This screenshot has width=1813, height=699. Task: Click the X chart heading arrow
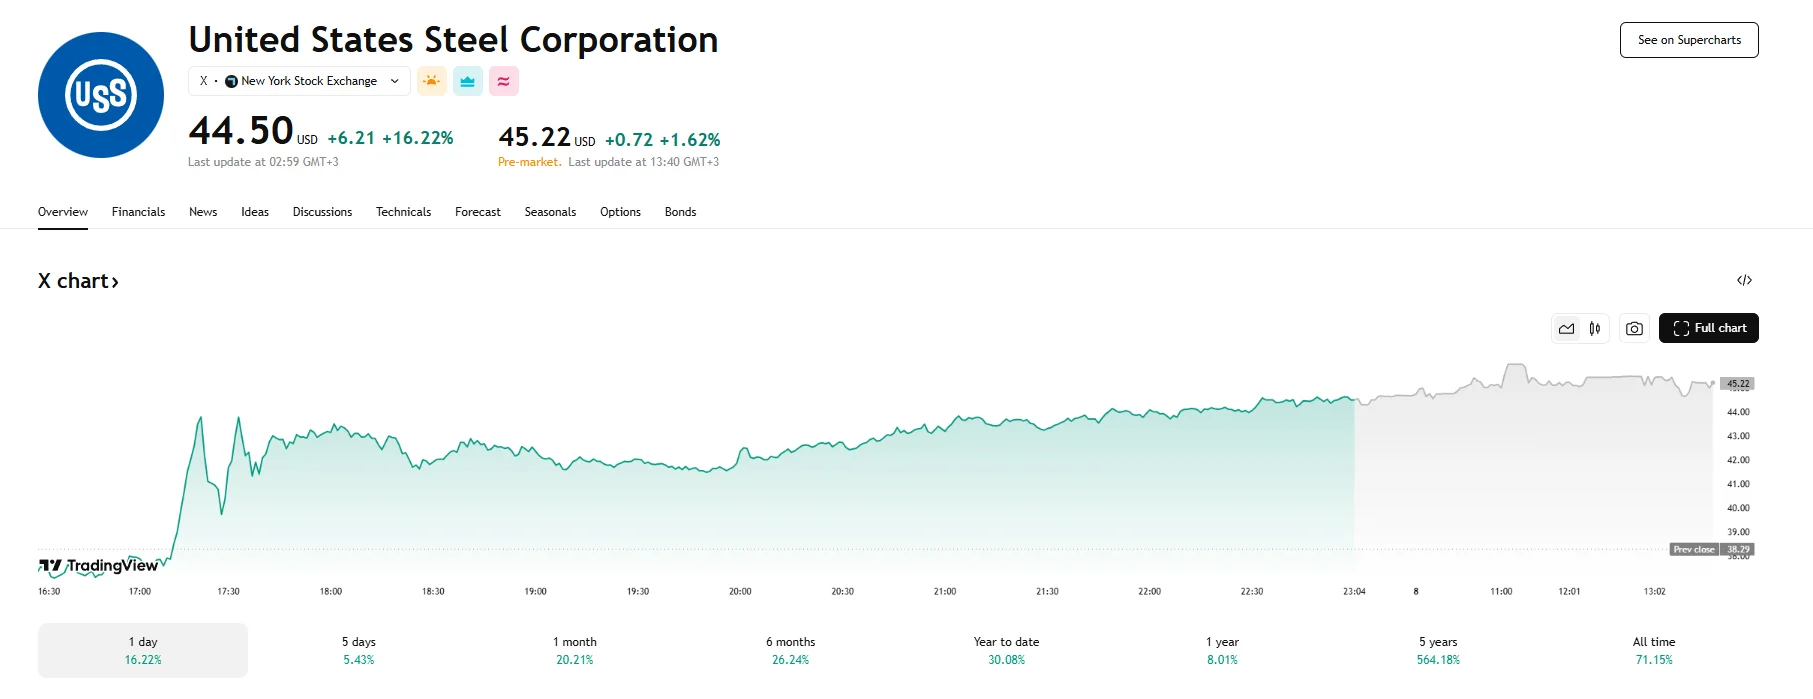[x=115, y=282]
